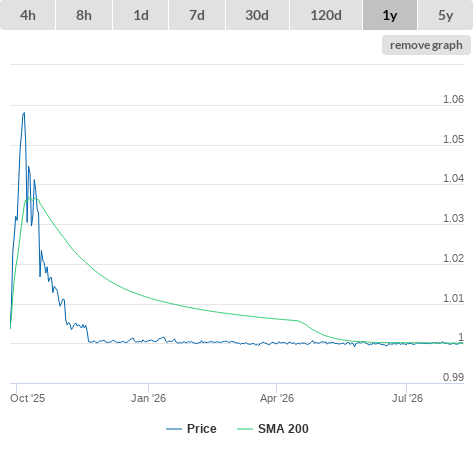Choose the 1d chart range

(141, 15)
